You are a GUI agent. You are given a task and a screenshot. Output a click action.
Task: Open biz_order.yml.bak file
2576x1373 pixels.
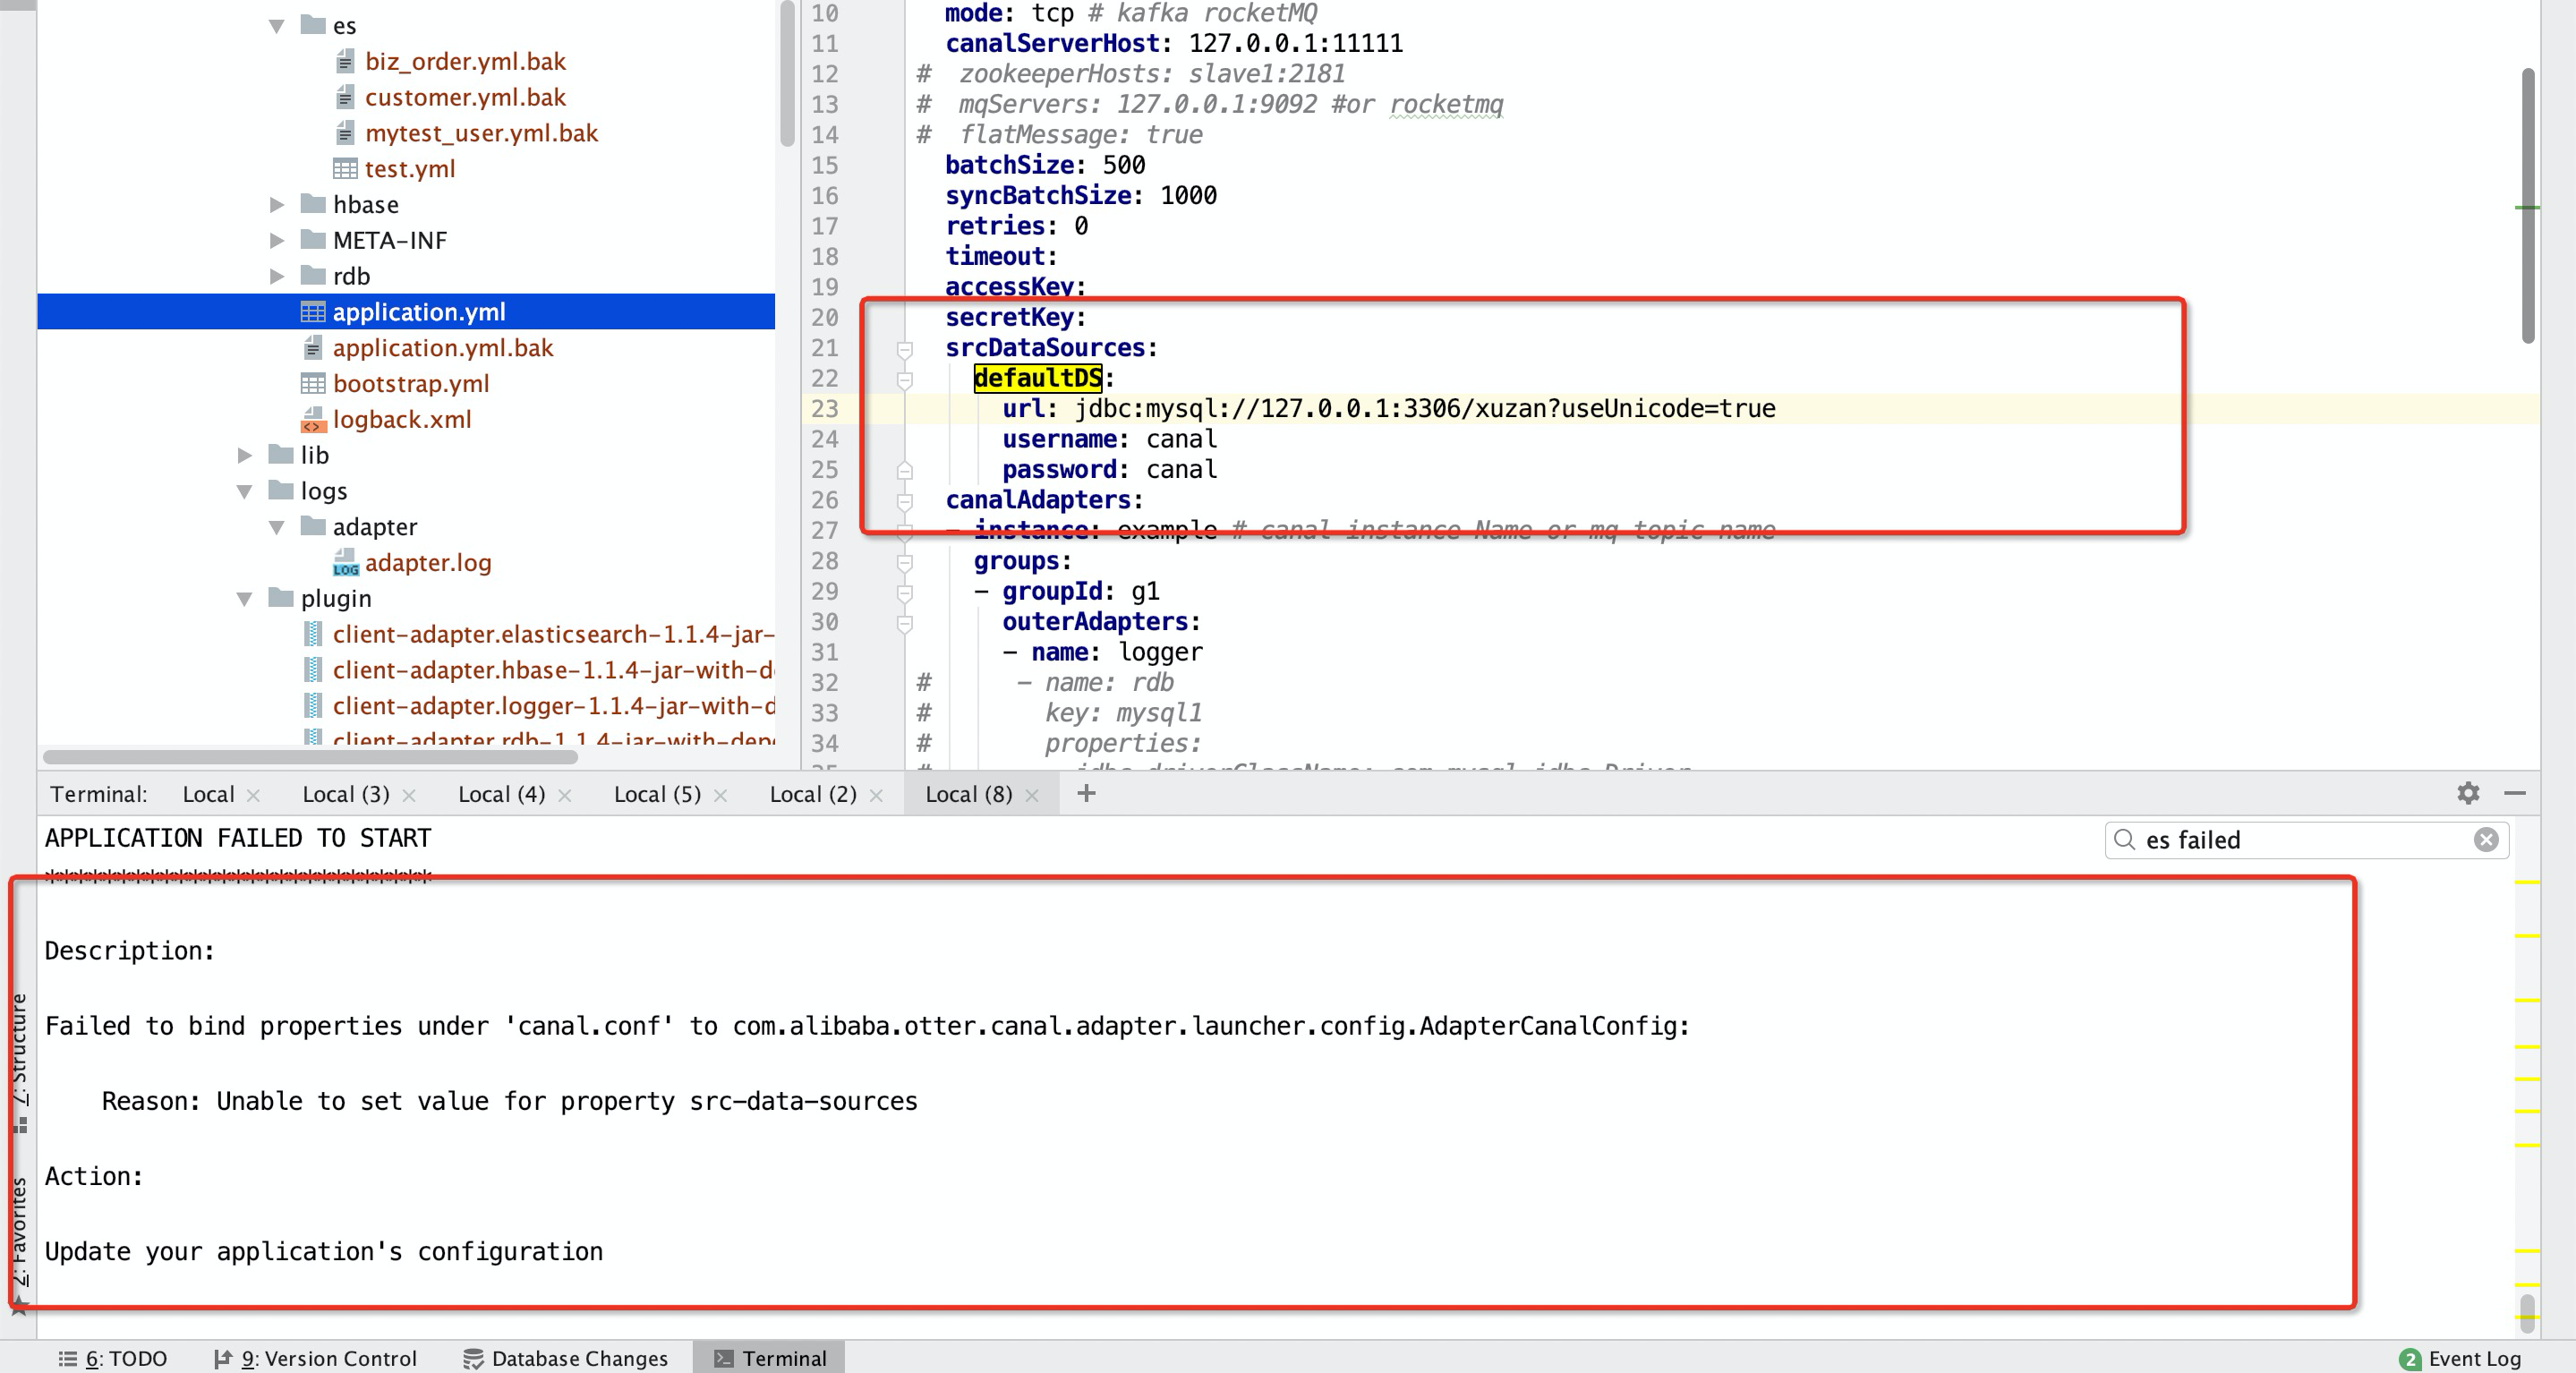tap(465, 62)
